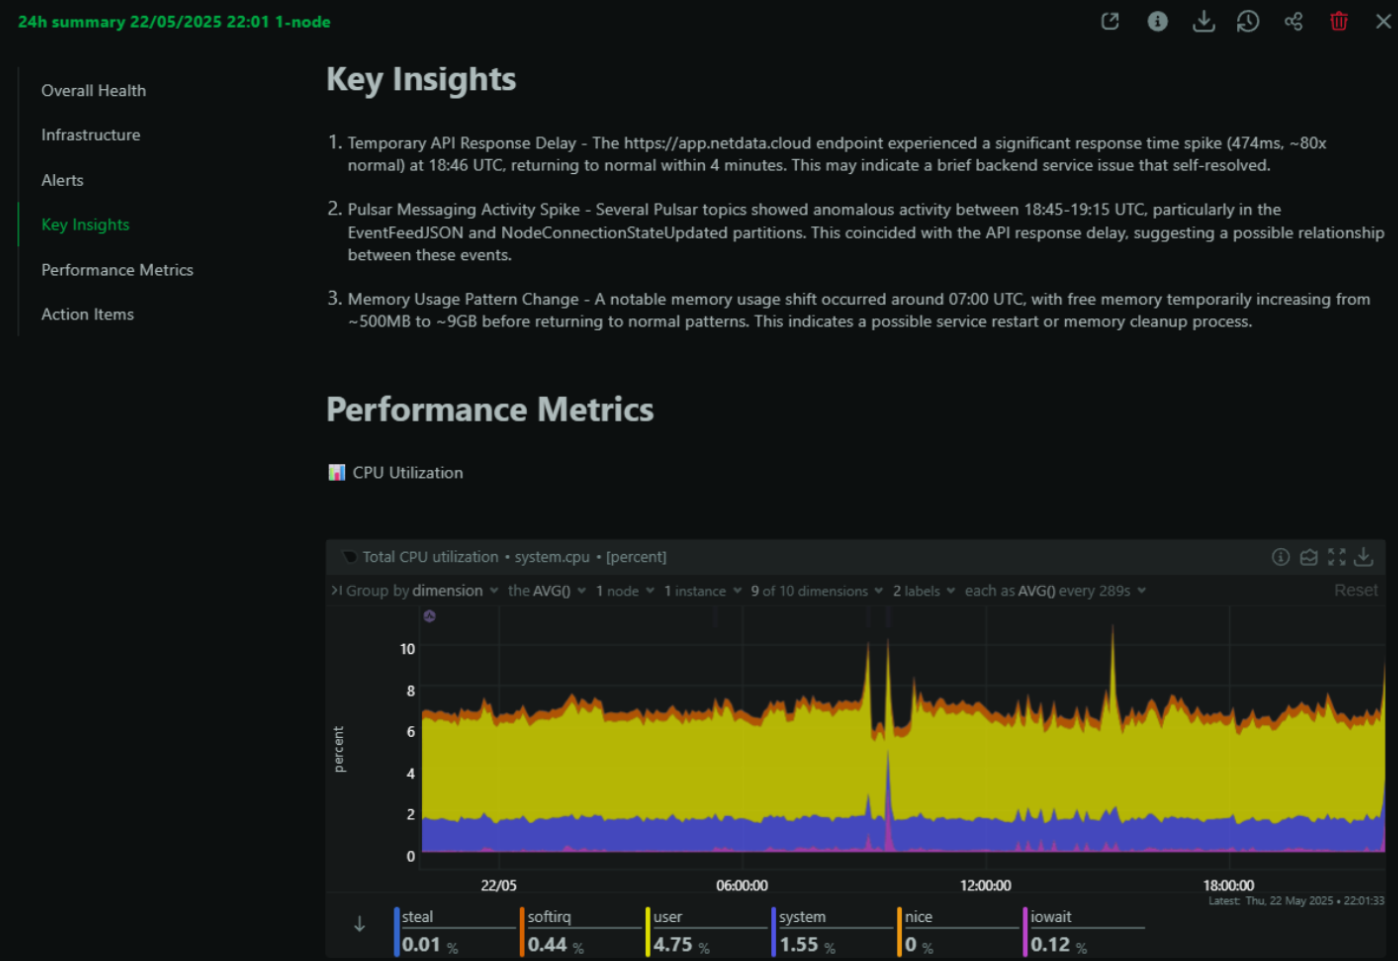Download the 24h summary report
The image size is (1398, 961).
1204,22
